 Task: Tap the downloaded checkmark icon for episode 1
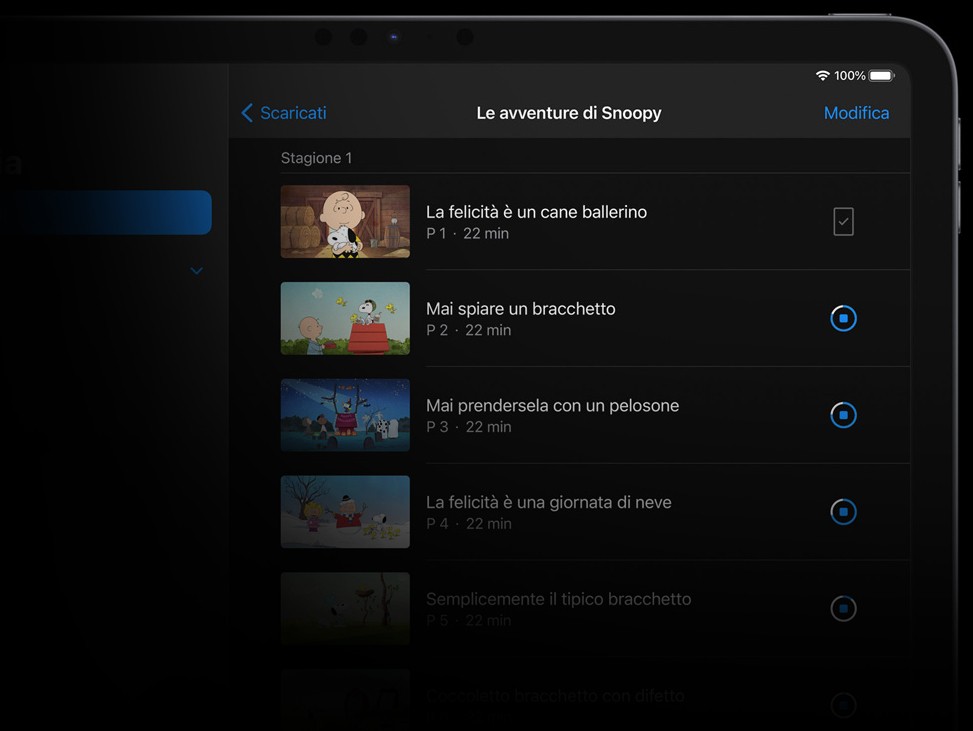tap(843, 222)
